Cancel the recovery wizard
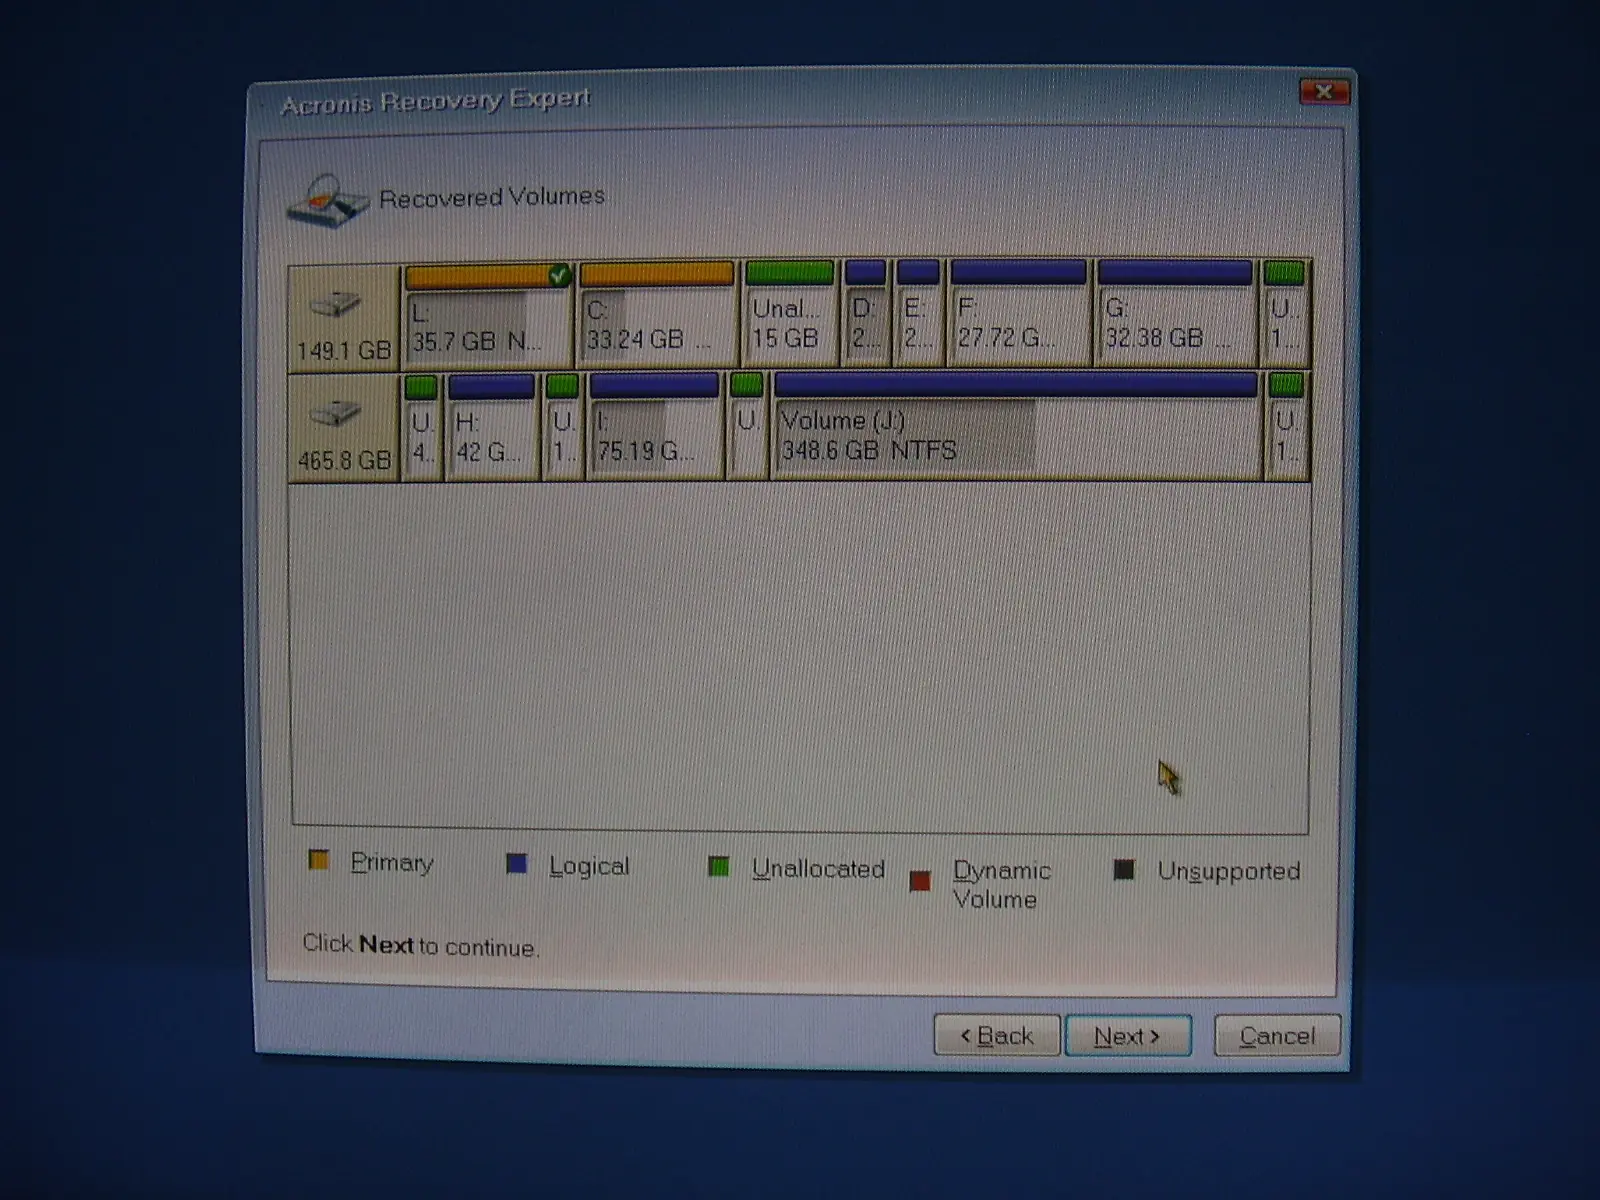Screen dimensions: 1600x1200 click(1277, 1036)
